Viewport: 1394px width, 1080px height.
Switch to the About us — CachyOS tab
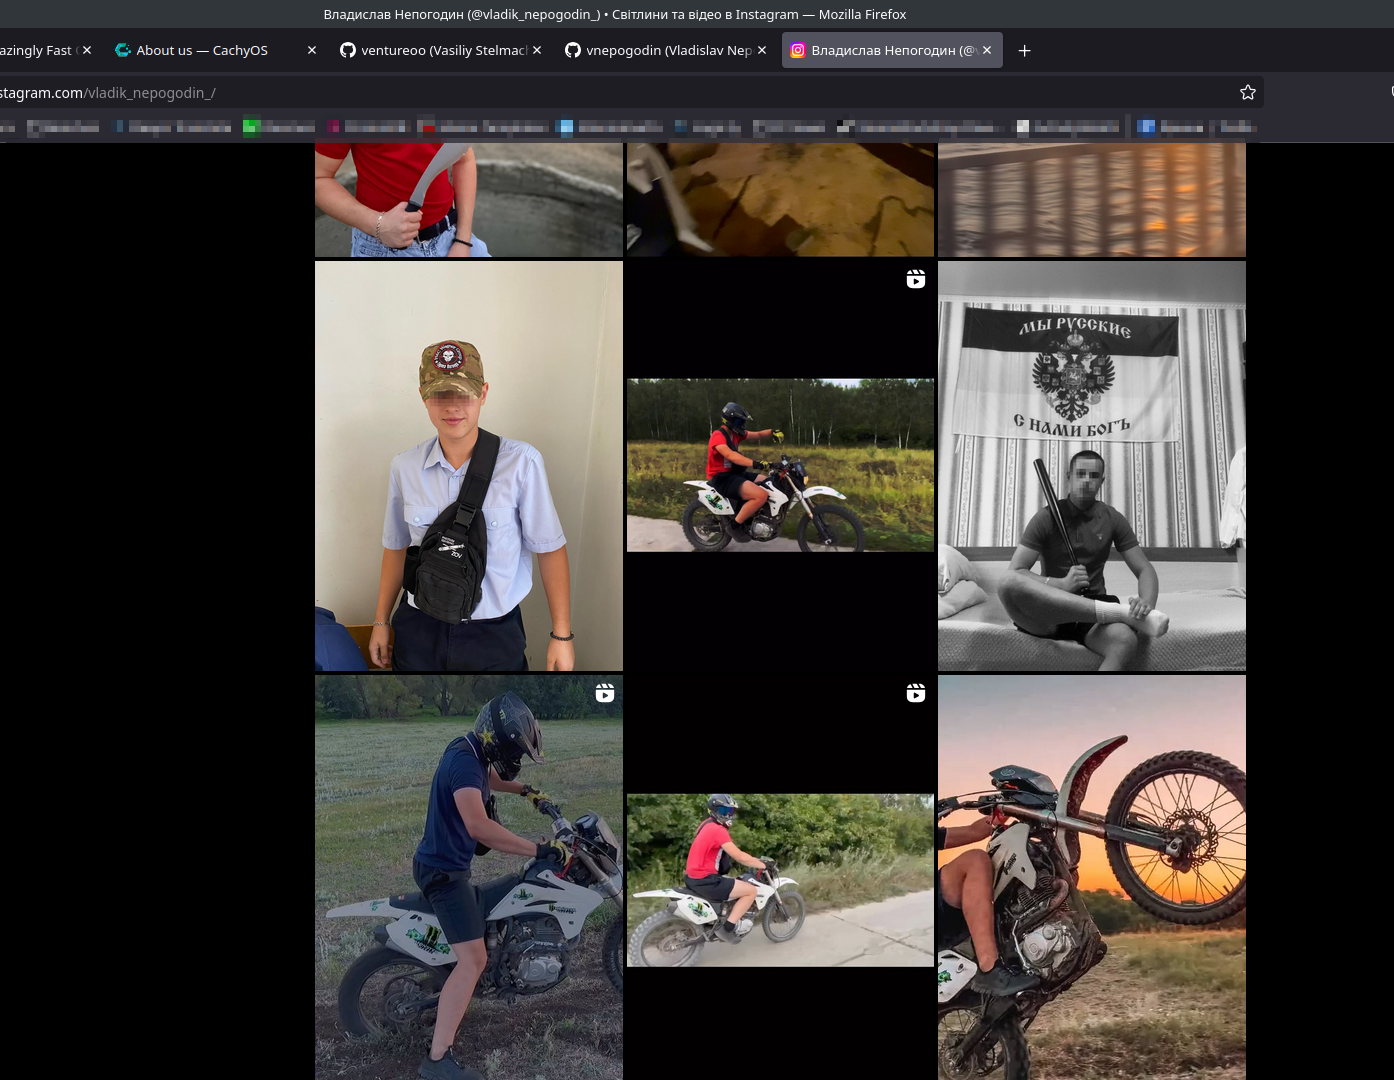[202, 50]
